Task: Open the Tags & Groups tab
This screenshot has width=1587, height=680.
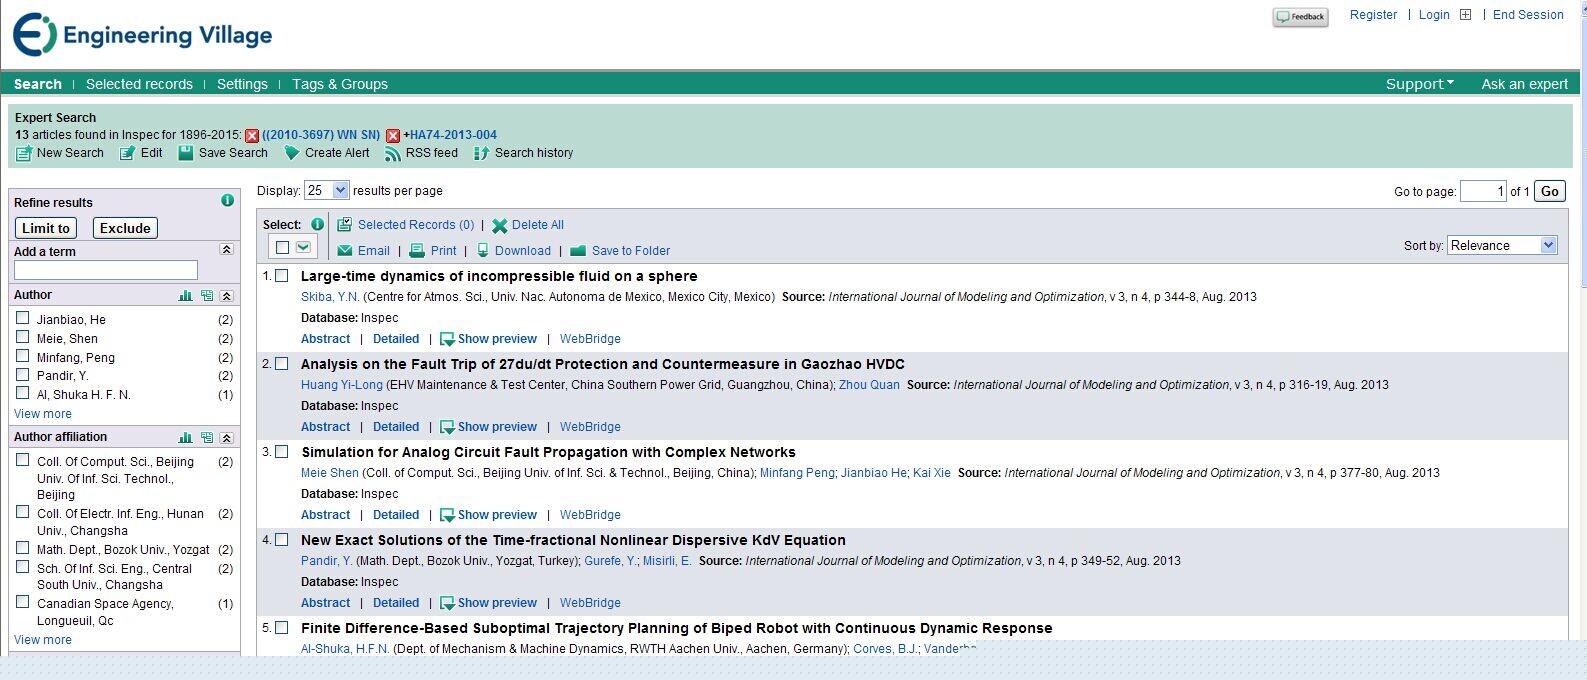Action: point(340,84)
